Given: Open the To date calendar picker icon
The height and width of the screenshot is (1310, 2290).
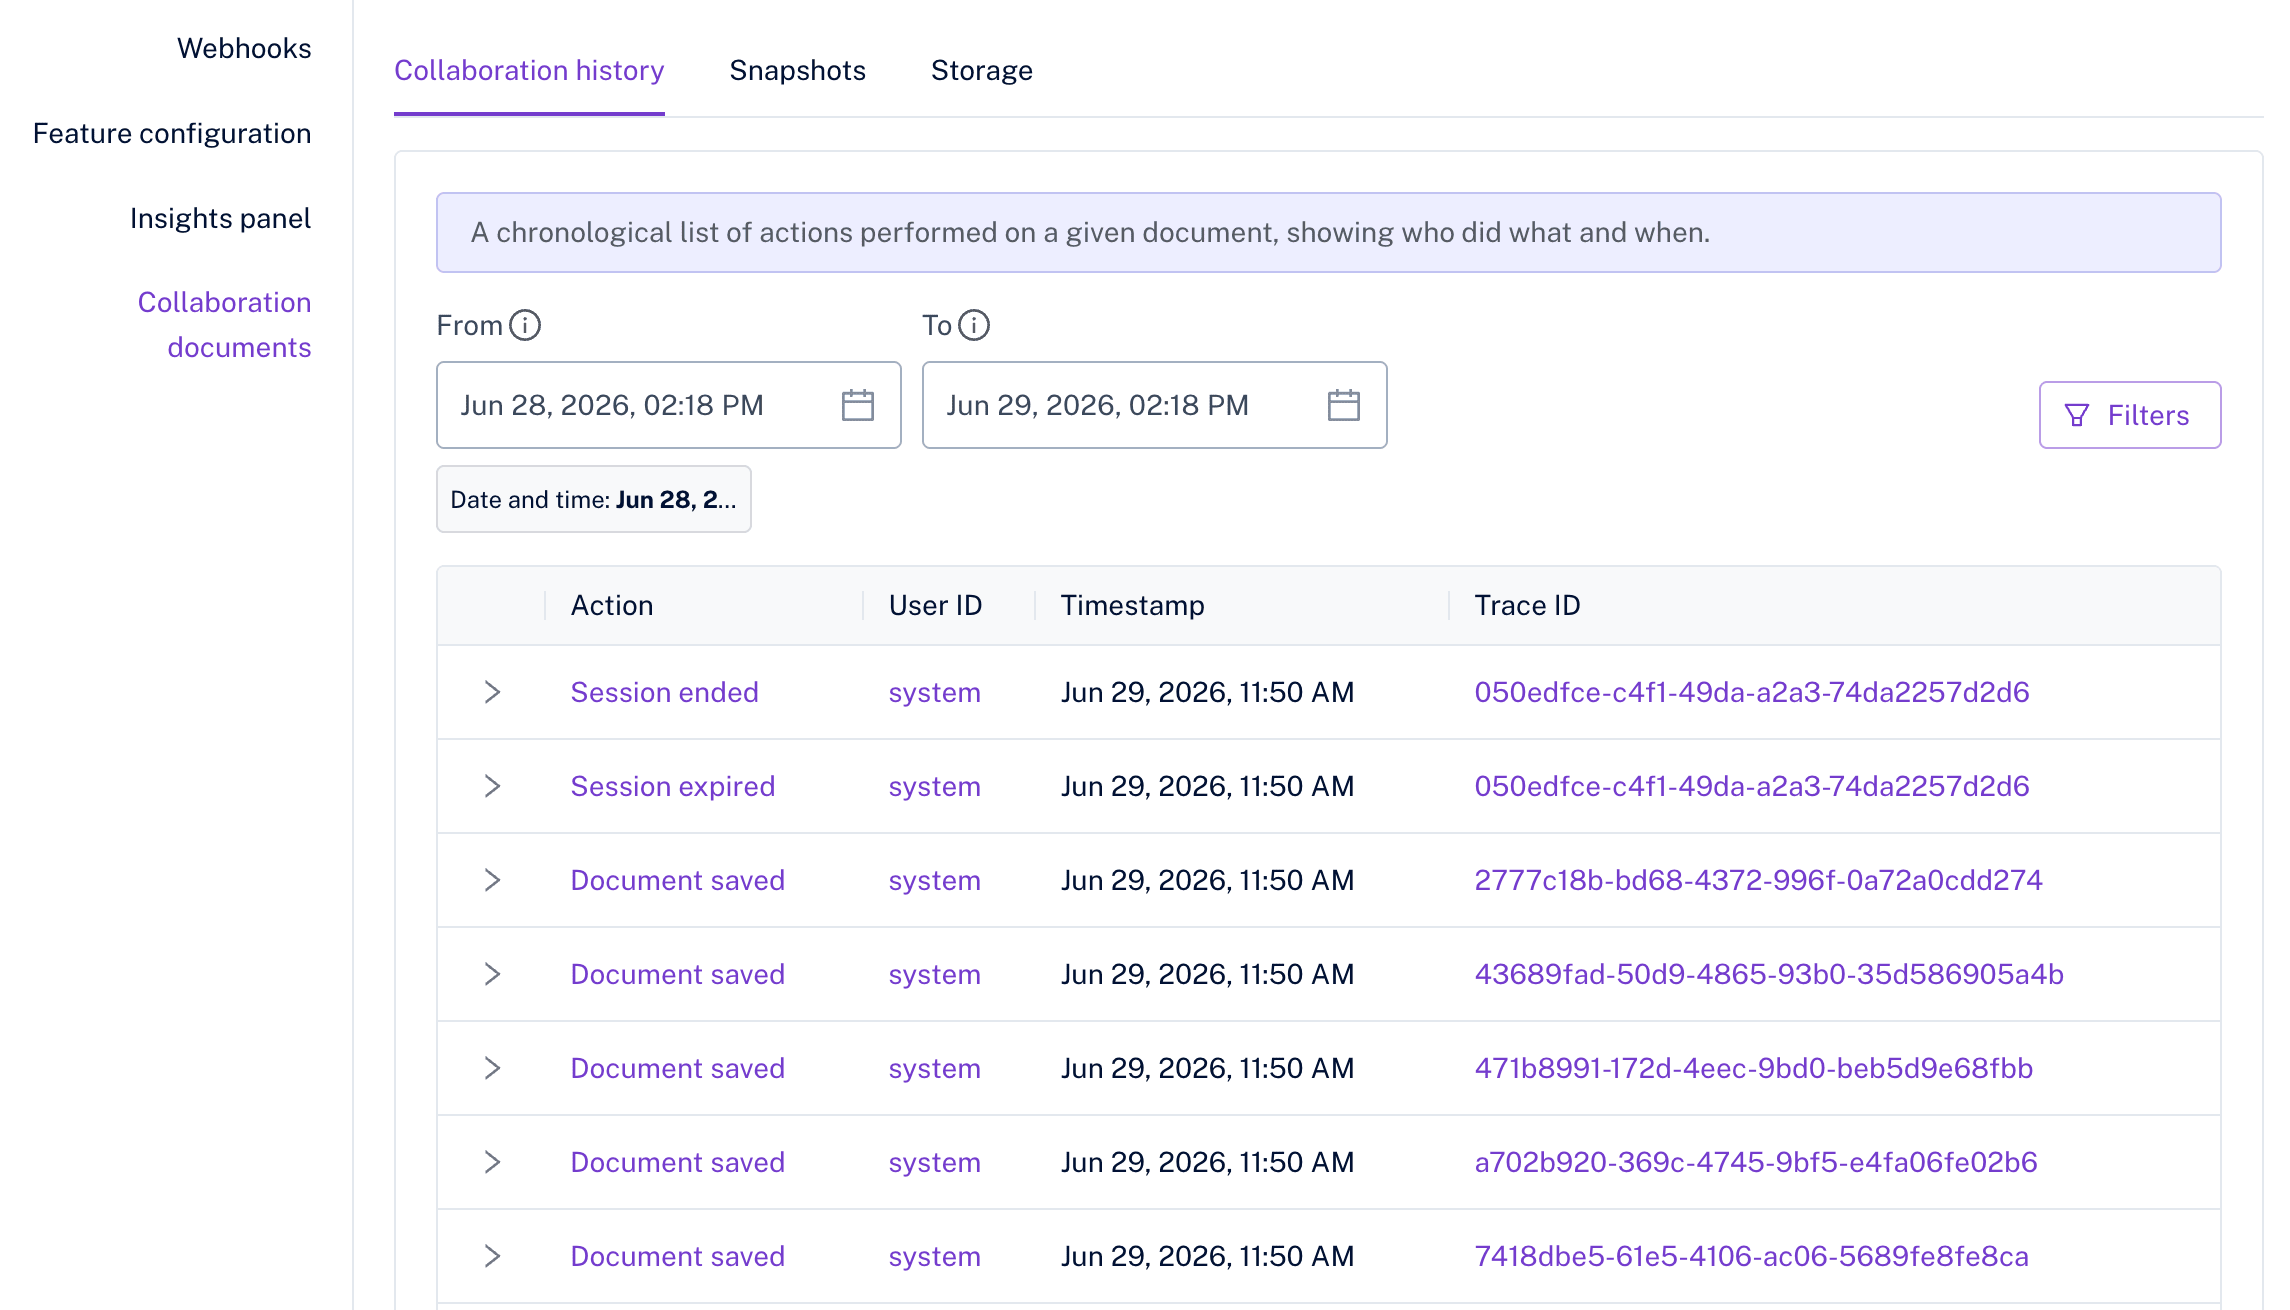Looking at the screenshot, I should click(x=1344, y=405).
